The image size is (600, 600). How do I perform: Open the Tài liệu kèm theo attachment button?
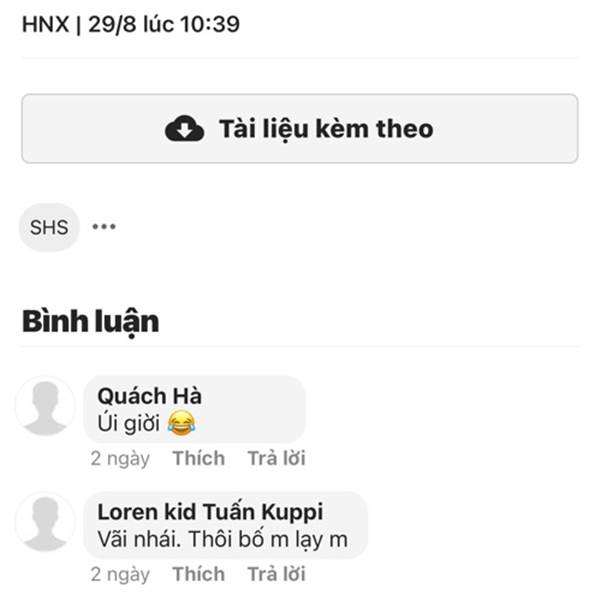(x=300, y=129)
